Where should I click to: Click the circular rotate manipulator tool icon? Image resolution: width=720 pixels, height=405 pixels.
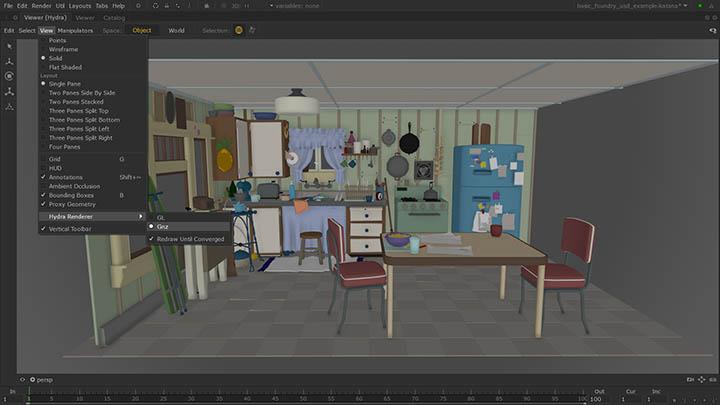tap(9, 76)
